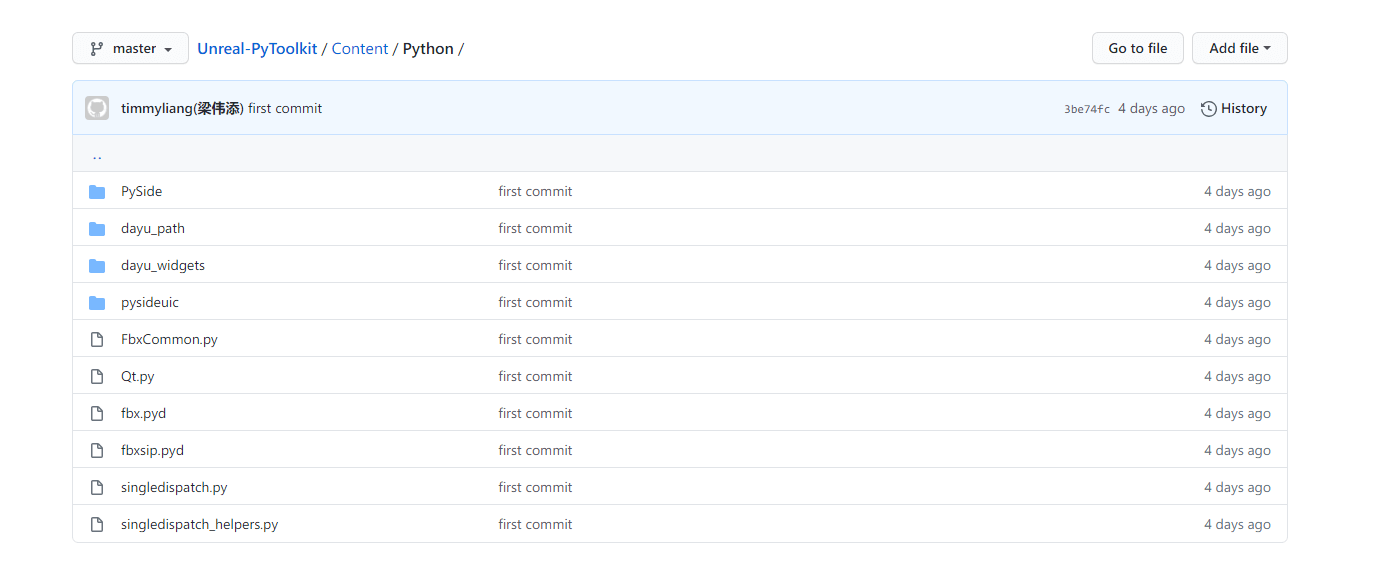Screen dimensions: 1374x578
Task: Open first commit message for fbxsip.pyd
Action: tap(535, 450)
